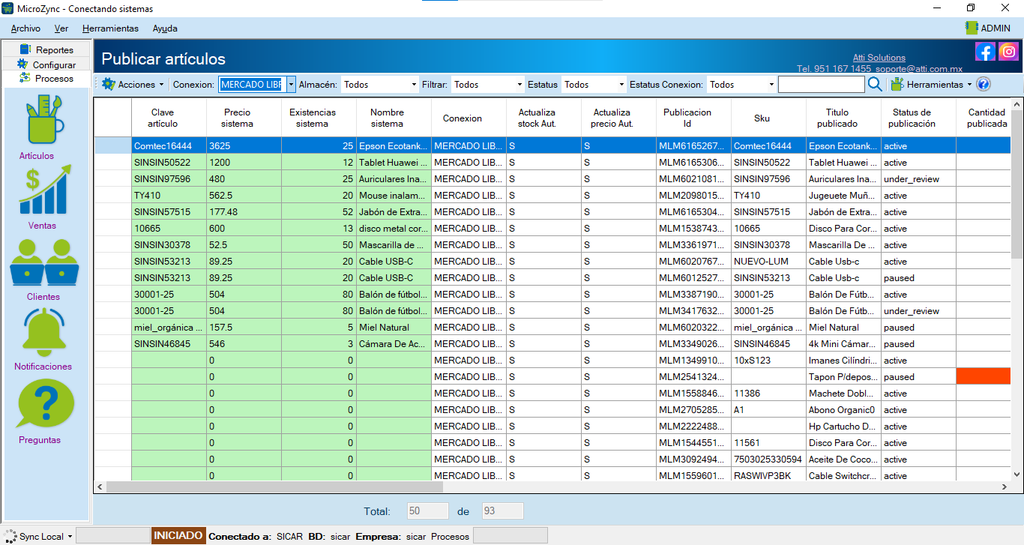Click the Acciones gear icon

108,84
